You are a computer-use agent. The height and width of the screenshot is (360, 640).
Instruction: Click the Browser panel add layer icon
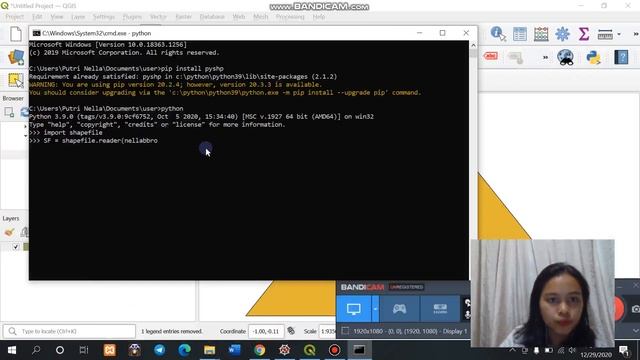[9, 112]
